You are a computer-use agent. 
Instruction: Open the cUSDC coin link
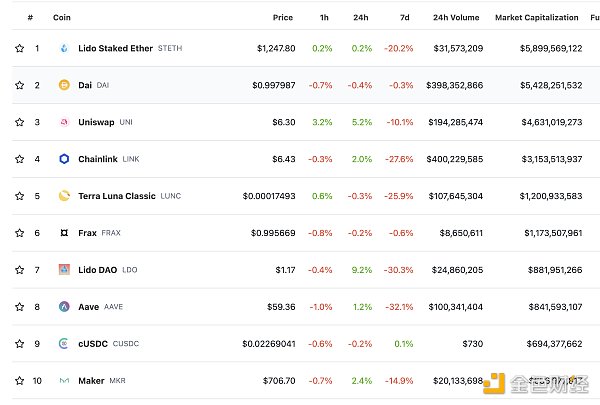93,344
